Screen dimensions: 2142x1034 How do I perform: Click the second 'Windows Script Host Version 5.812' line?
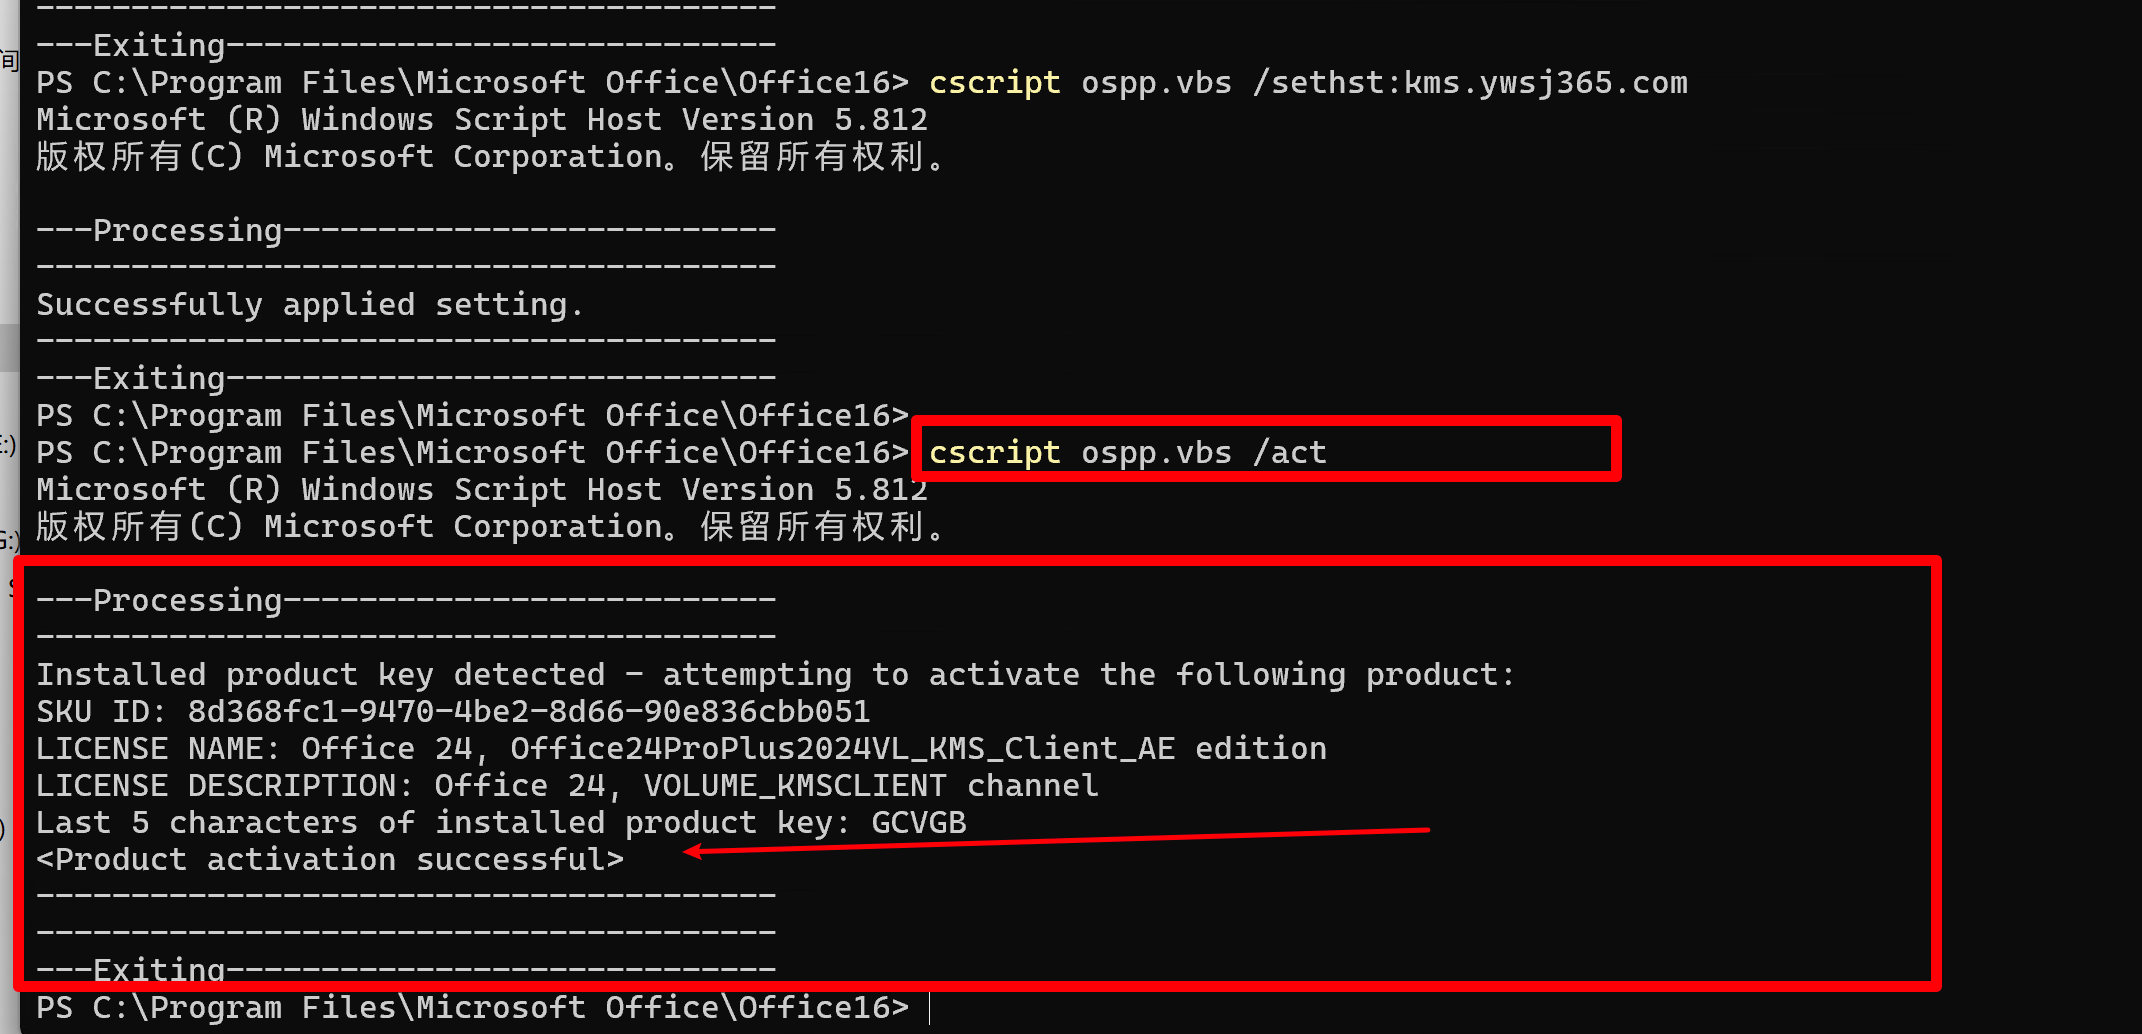pyautogui.click(x=482, y=490)
